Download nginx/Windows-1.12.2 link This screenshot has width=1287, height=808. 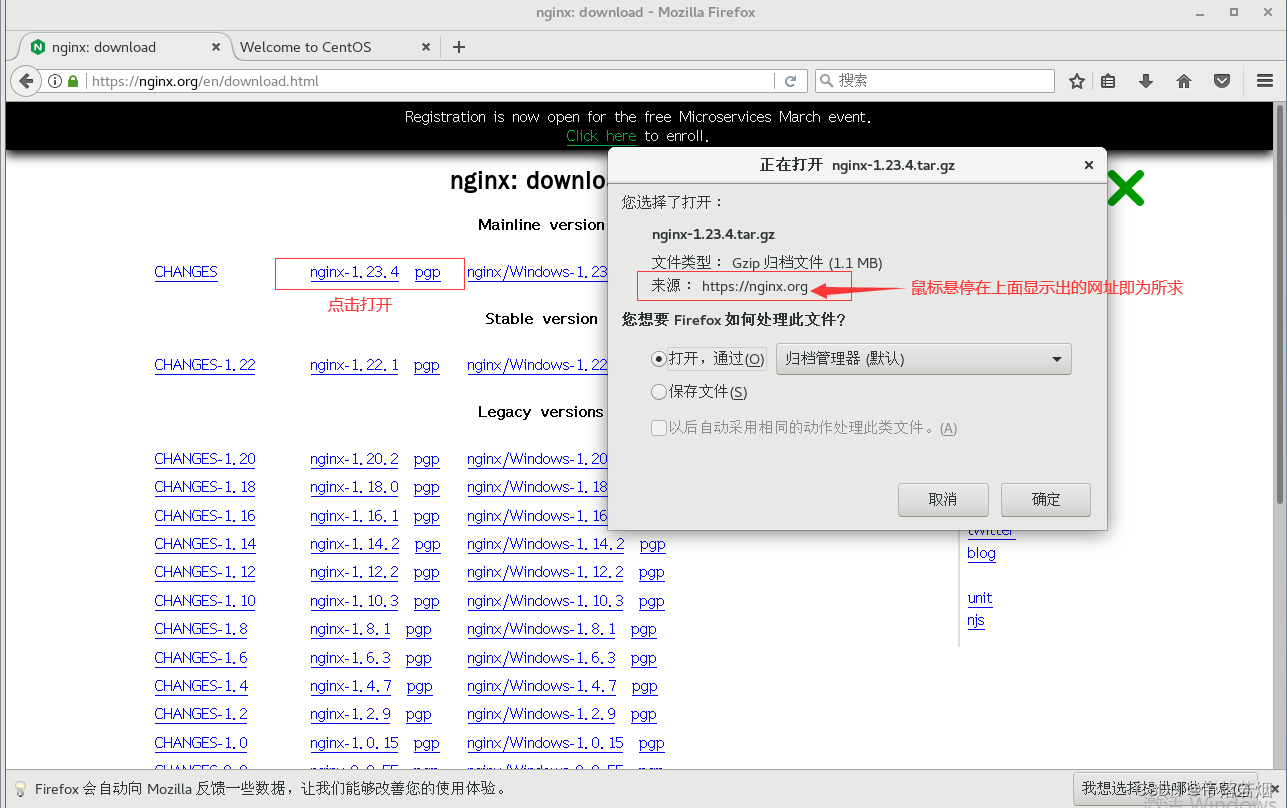point(545,572)
